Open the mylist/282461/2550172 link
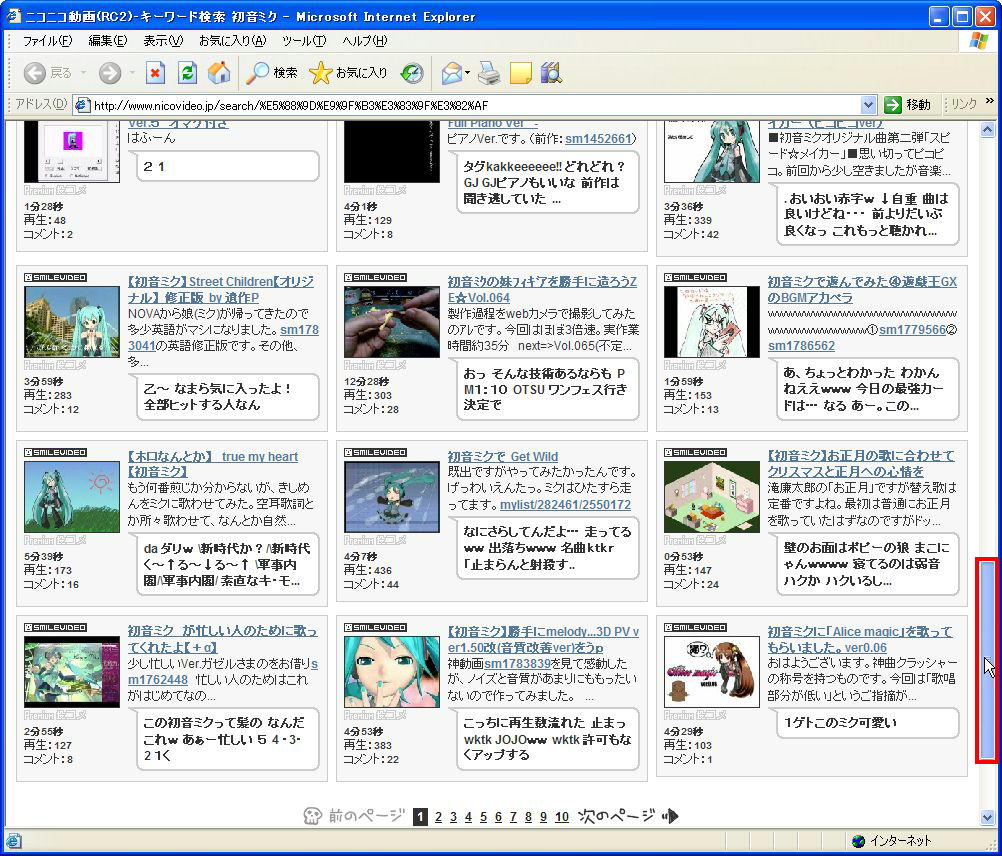Image resolution: width=1002 pixels, height=856 pixels. (x=565, y=505)
